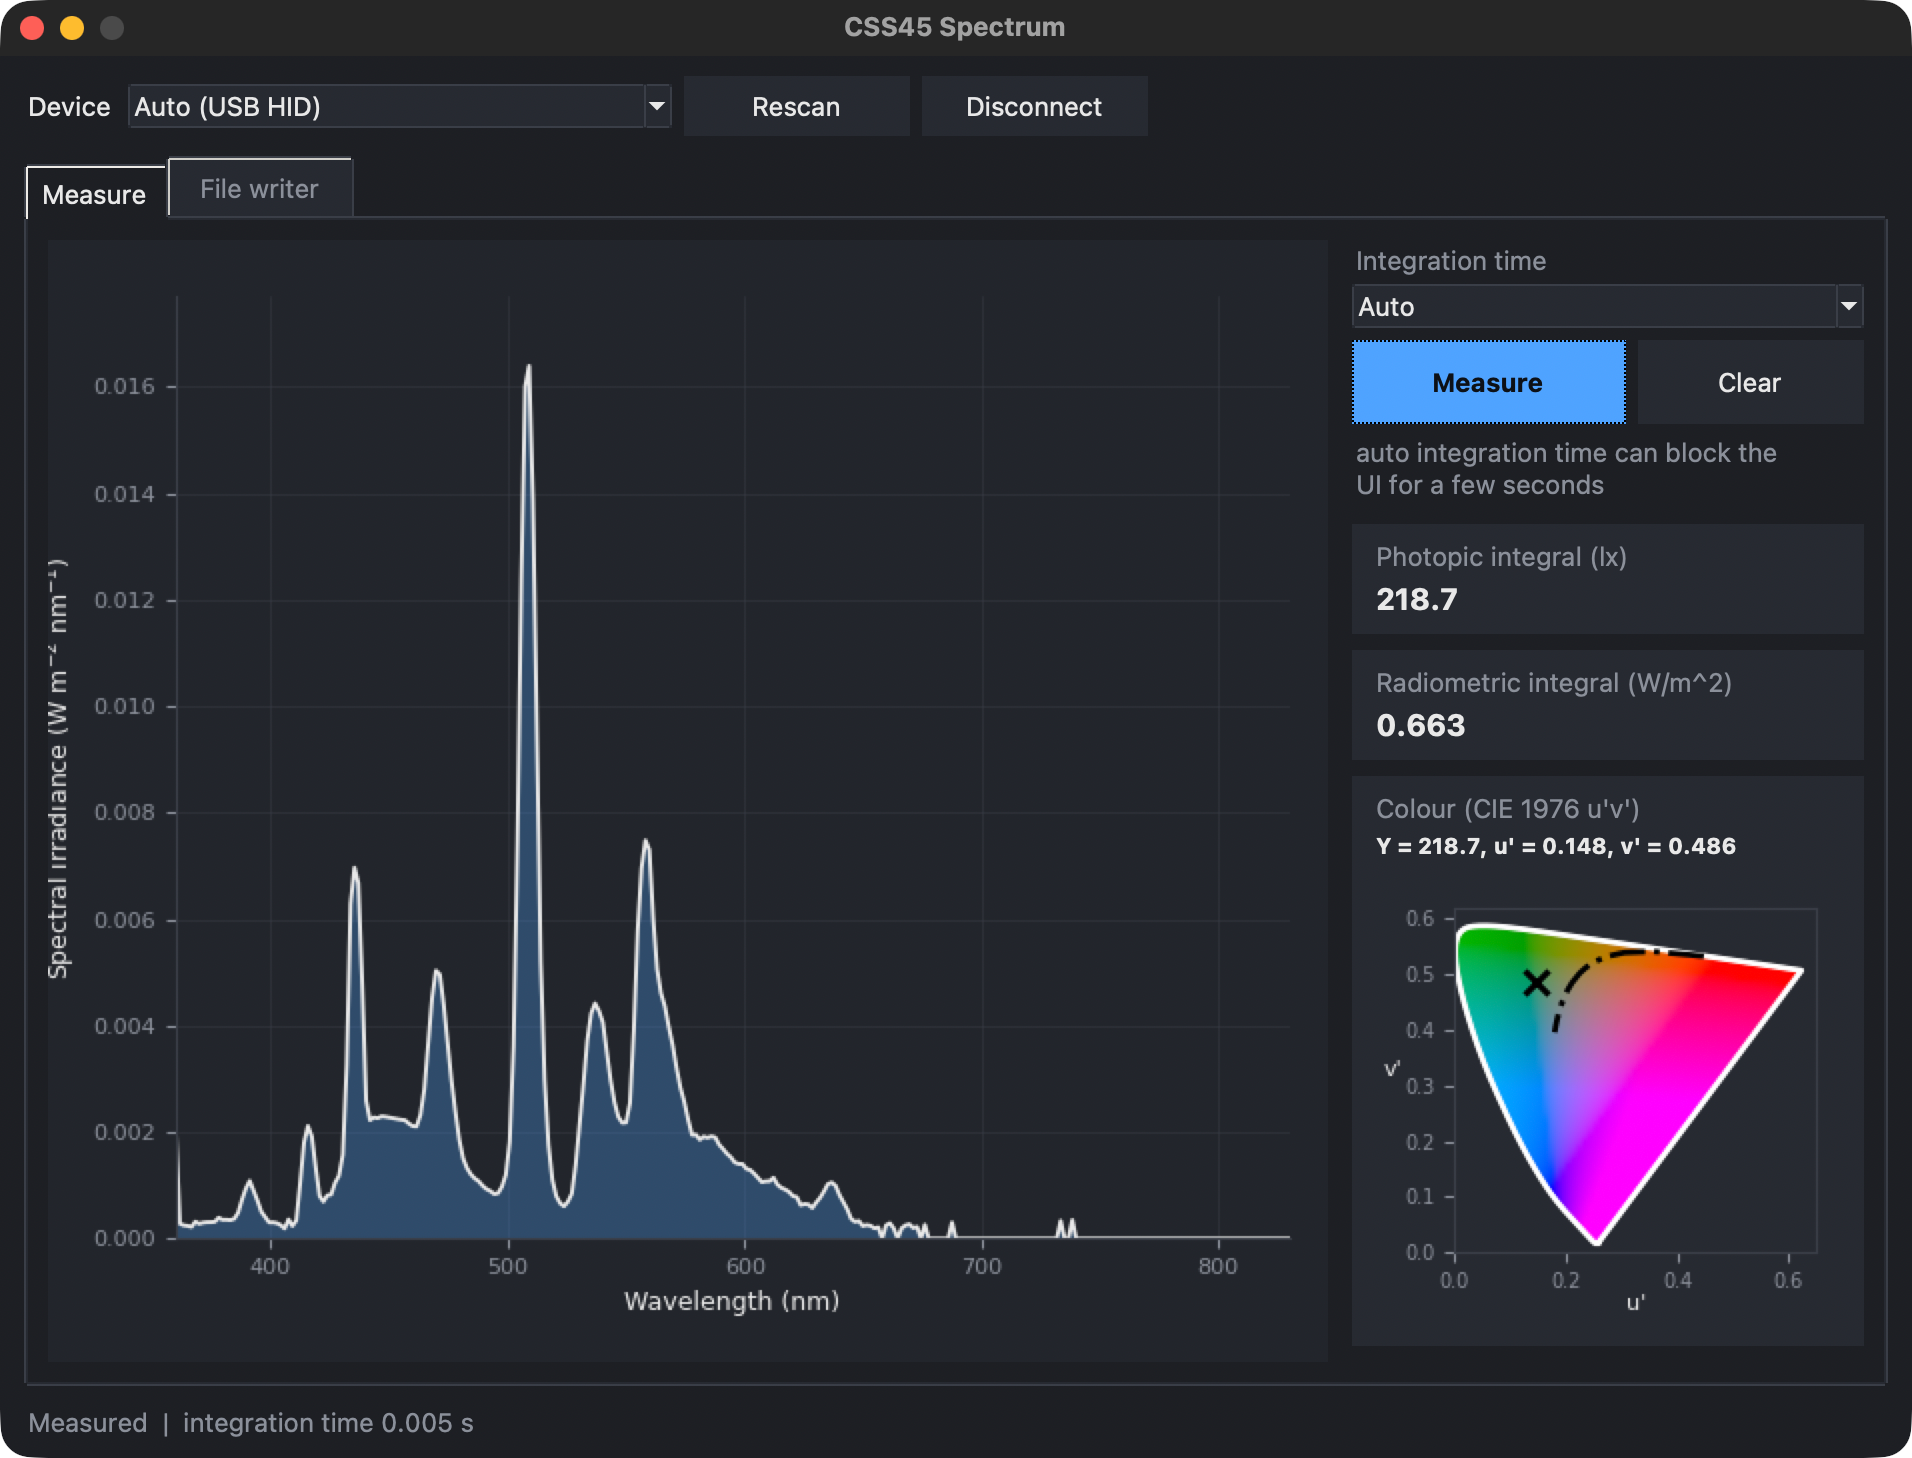This screenshot has width=1912, height=1458.
Task: Minimize window with the yellow button
Action: click(72, 27)
